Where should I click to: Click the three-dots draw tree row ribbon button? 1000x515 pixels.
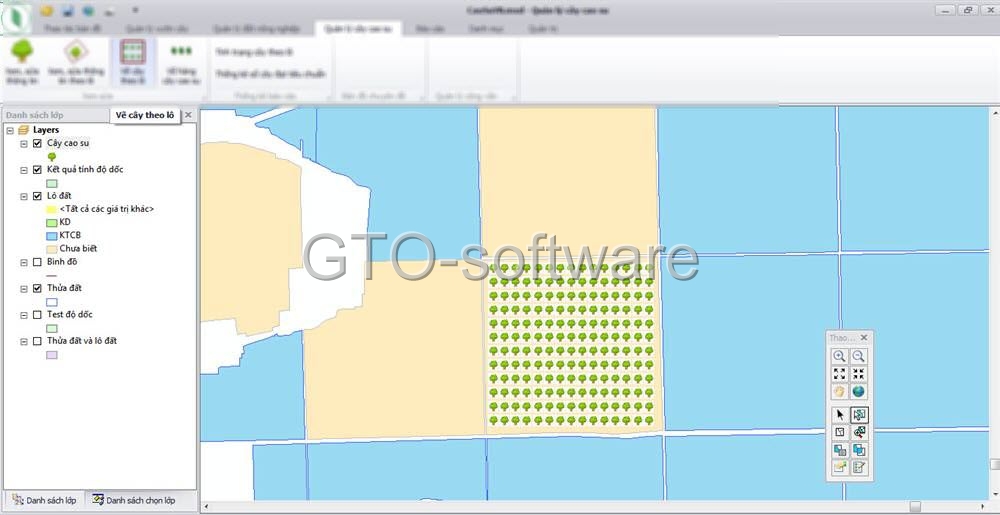(181, 62)
